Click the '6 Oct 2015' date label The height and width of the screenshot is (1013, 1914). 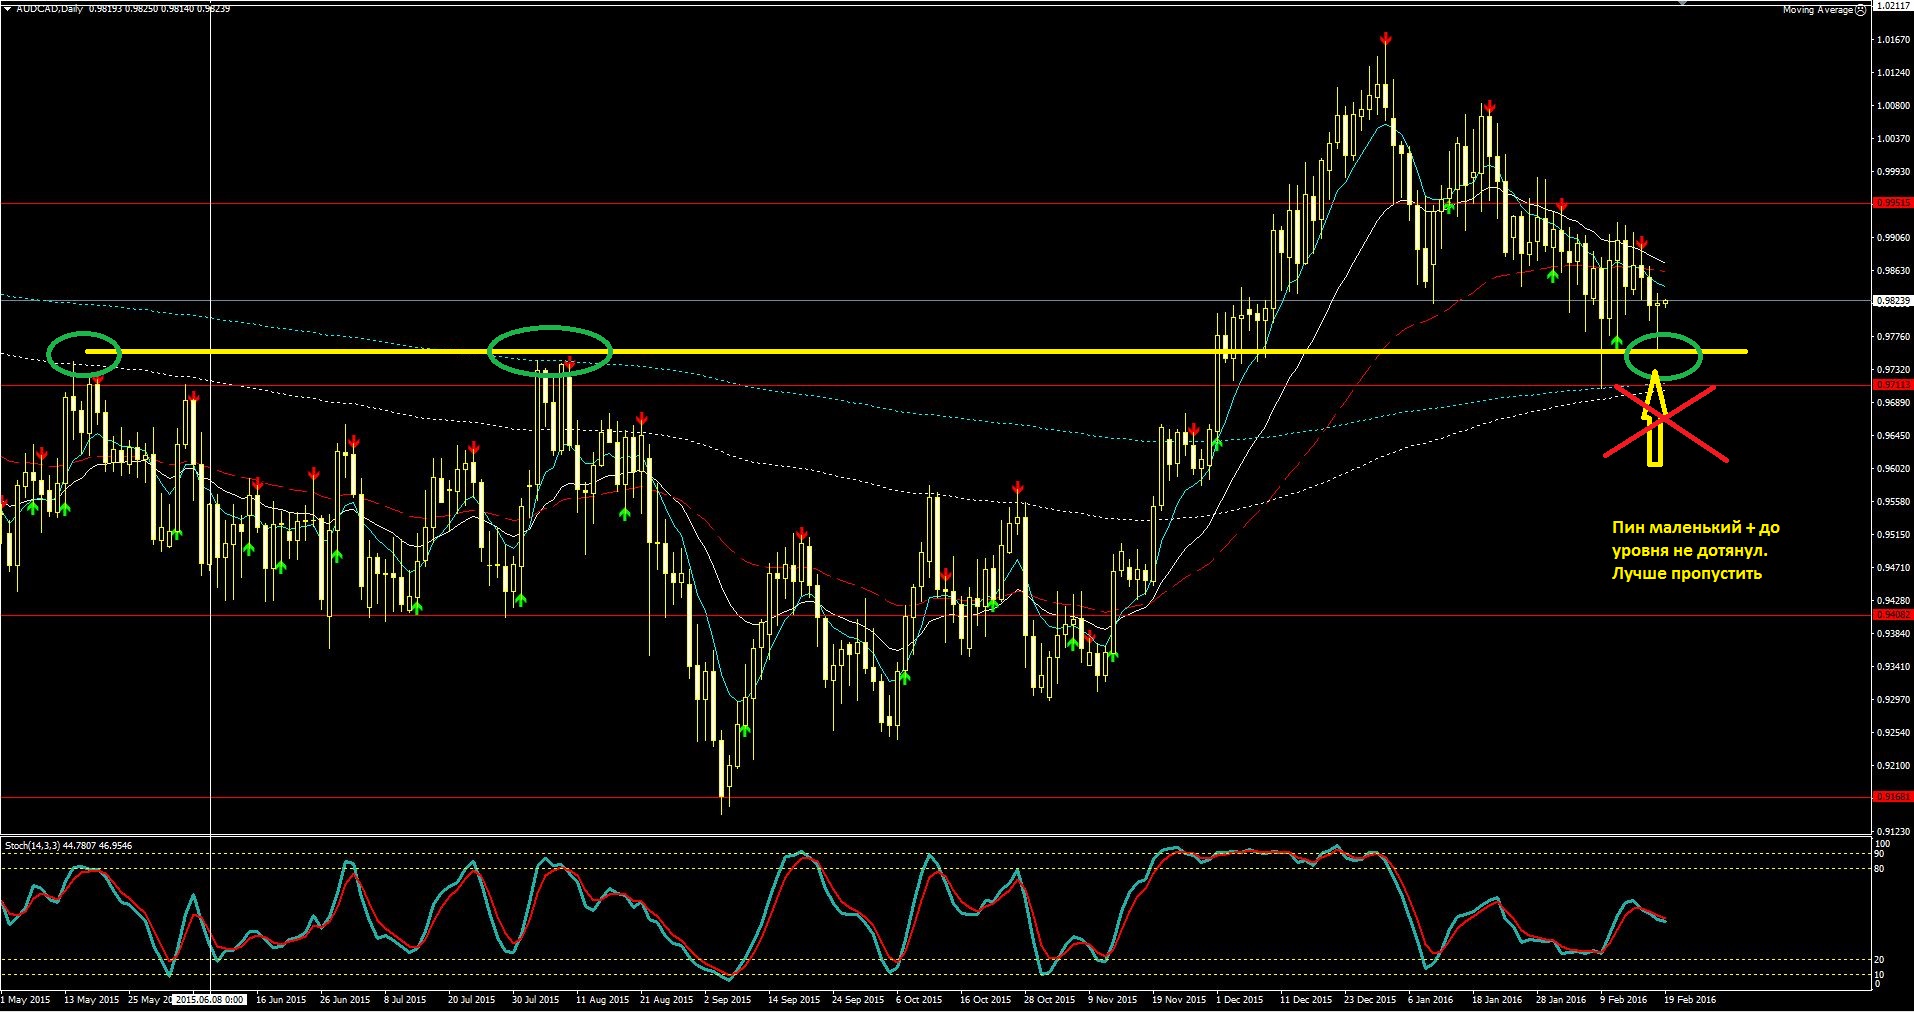click(x=919, y=999)
